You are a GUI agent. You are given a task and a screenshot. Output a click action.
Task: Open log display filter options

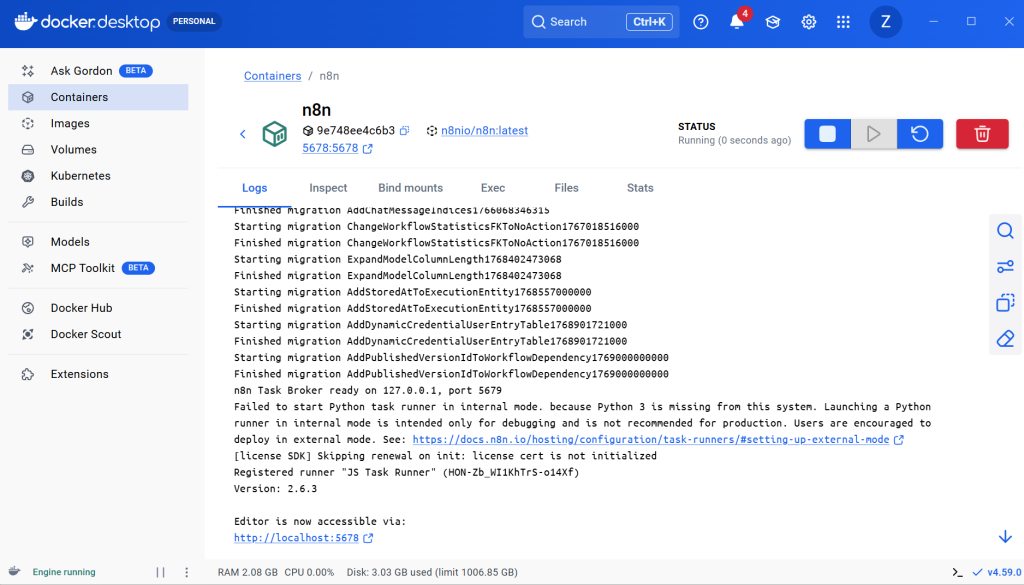point(1005,267)
